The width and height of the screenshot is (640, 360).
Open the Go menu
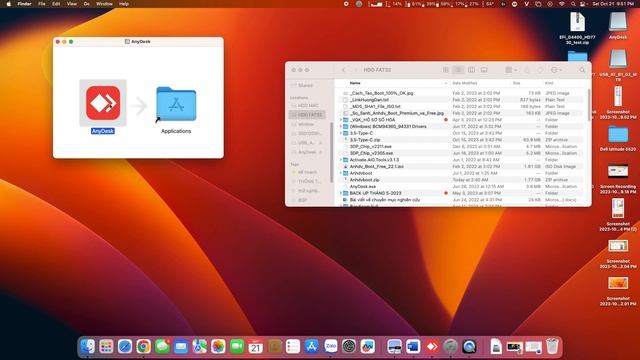pos(87,4)
